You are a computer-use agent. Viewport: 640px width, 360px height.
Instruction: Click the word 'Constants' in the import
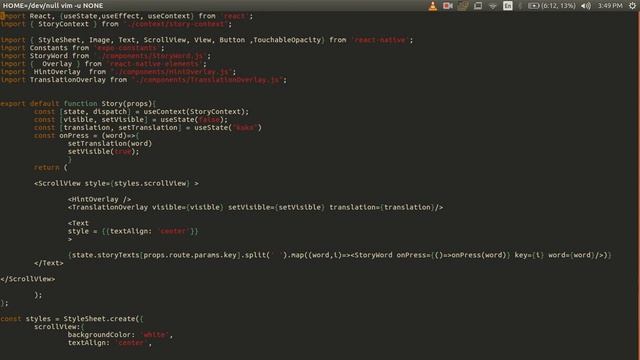coord(48,48)
